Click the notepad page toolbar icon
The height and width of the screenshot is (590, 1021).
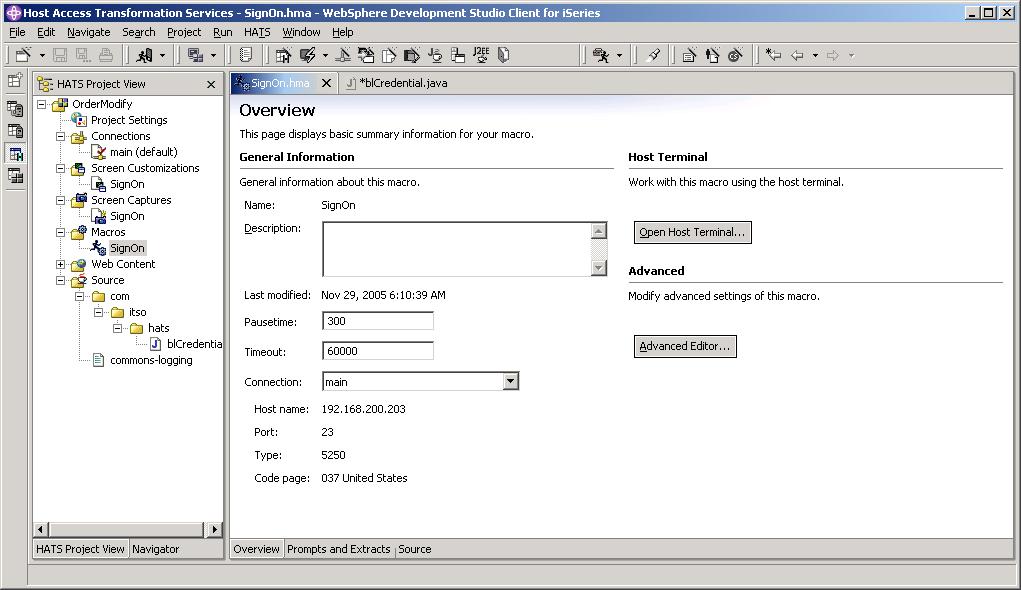click(245, 55)
